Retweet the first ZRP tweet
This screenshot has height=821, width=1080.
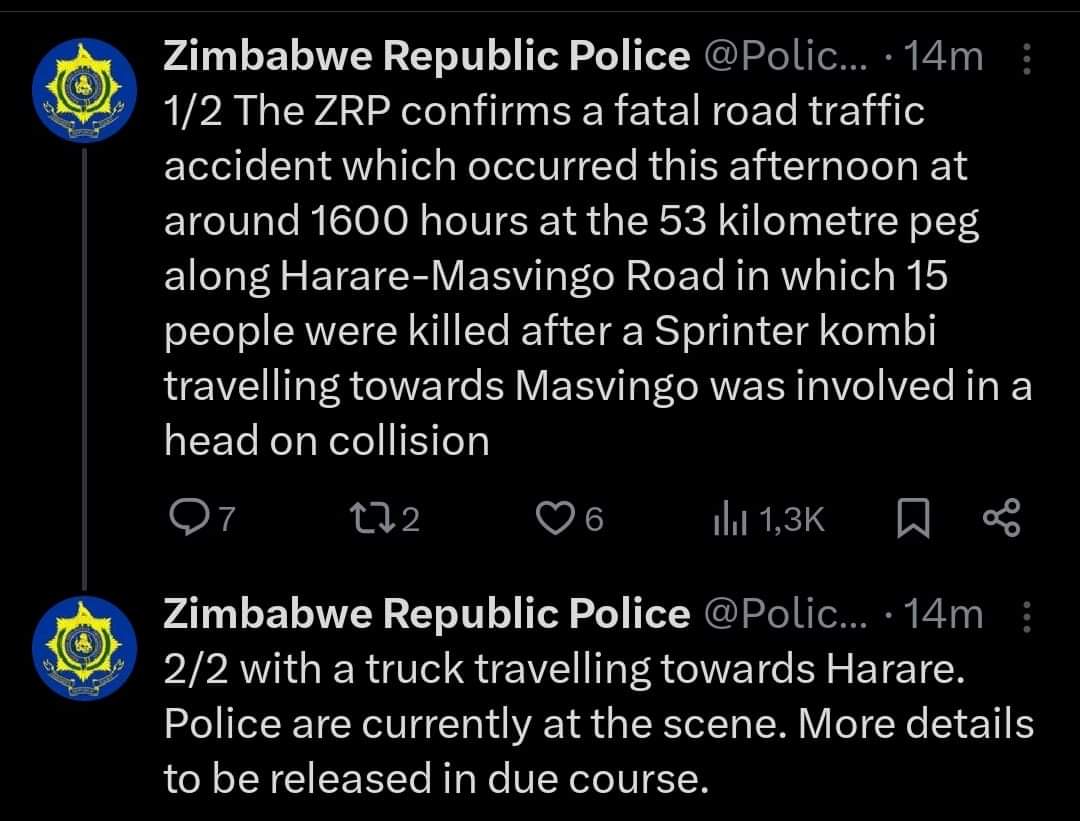coord(384,519)
